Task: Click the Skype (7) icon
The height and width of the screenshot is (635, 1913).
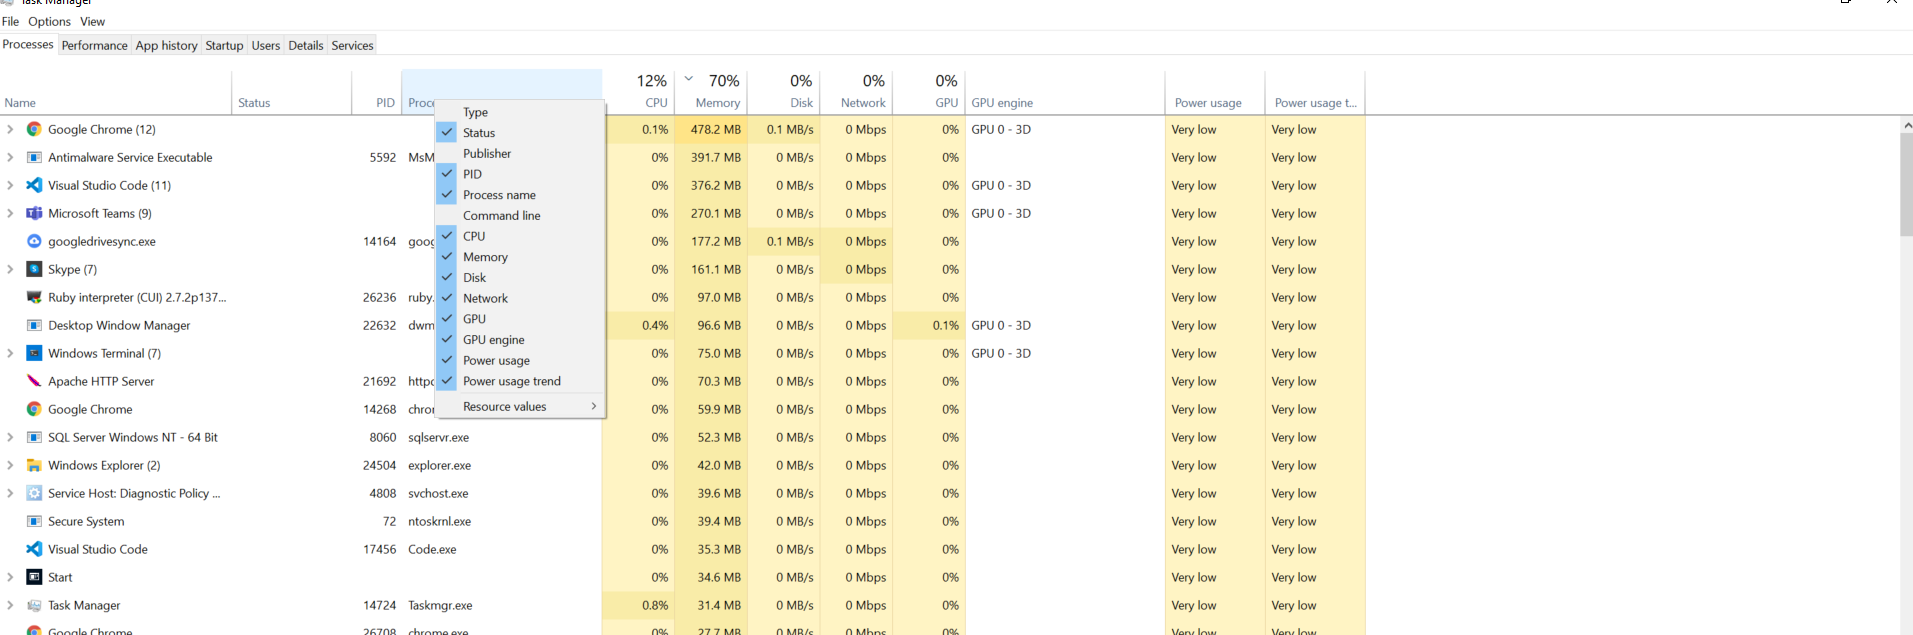Action: [34, 269]
